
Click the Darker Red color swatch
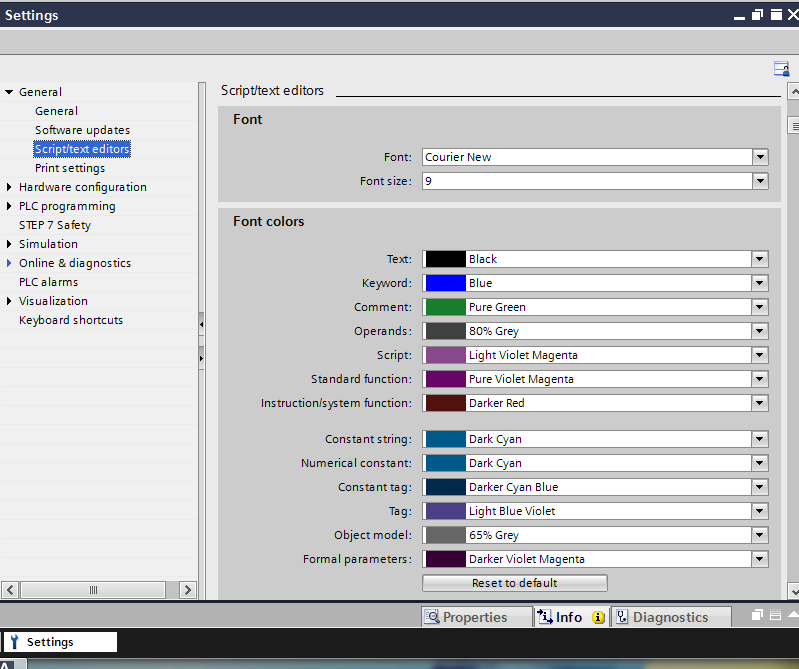[x=445, y=403]
